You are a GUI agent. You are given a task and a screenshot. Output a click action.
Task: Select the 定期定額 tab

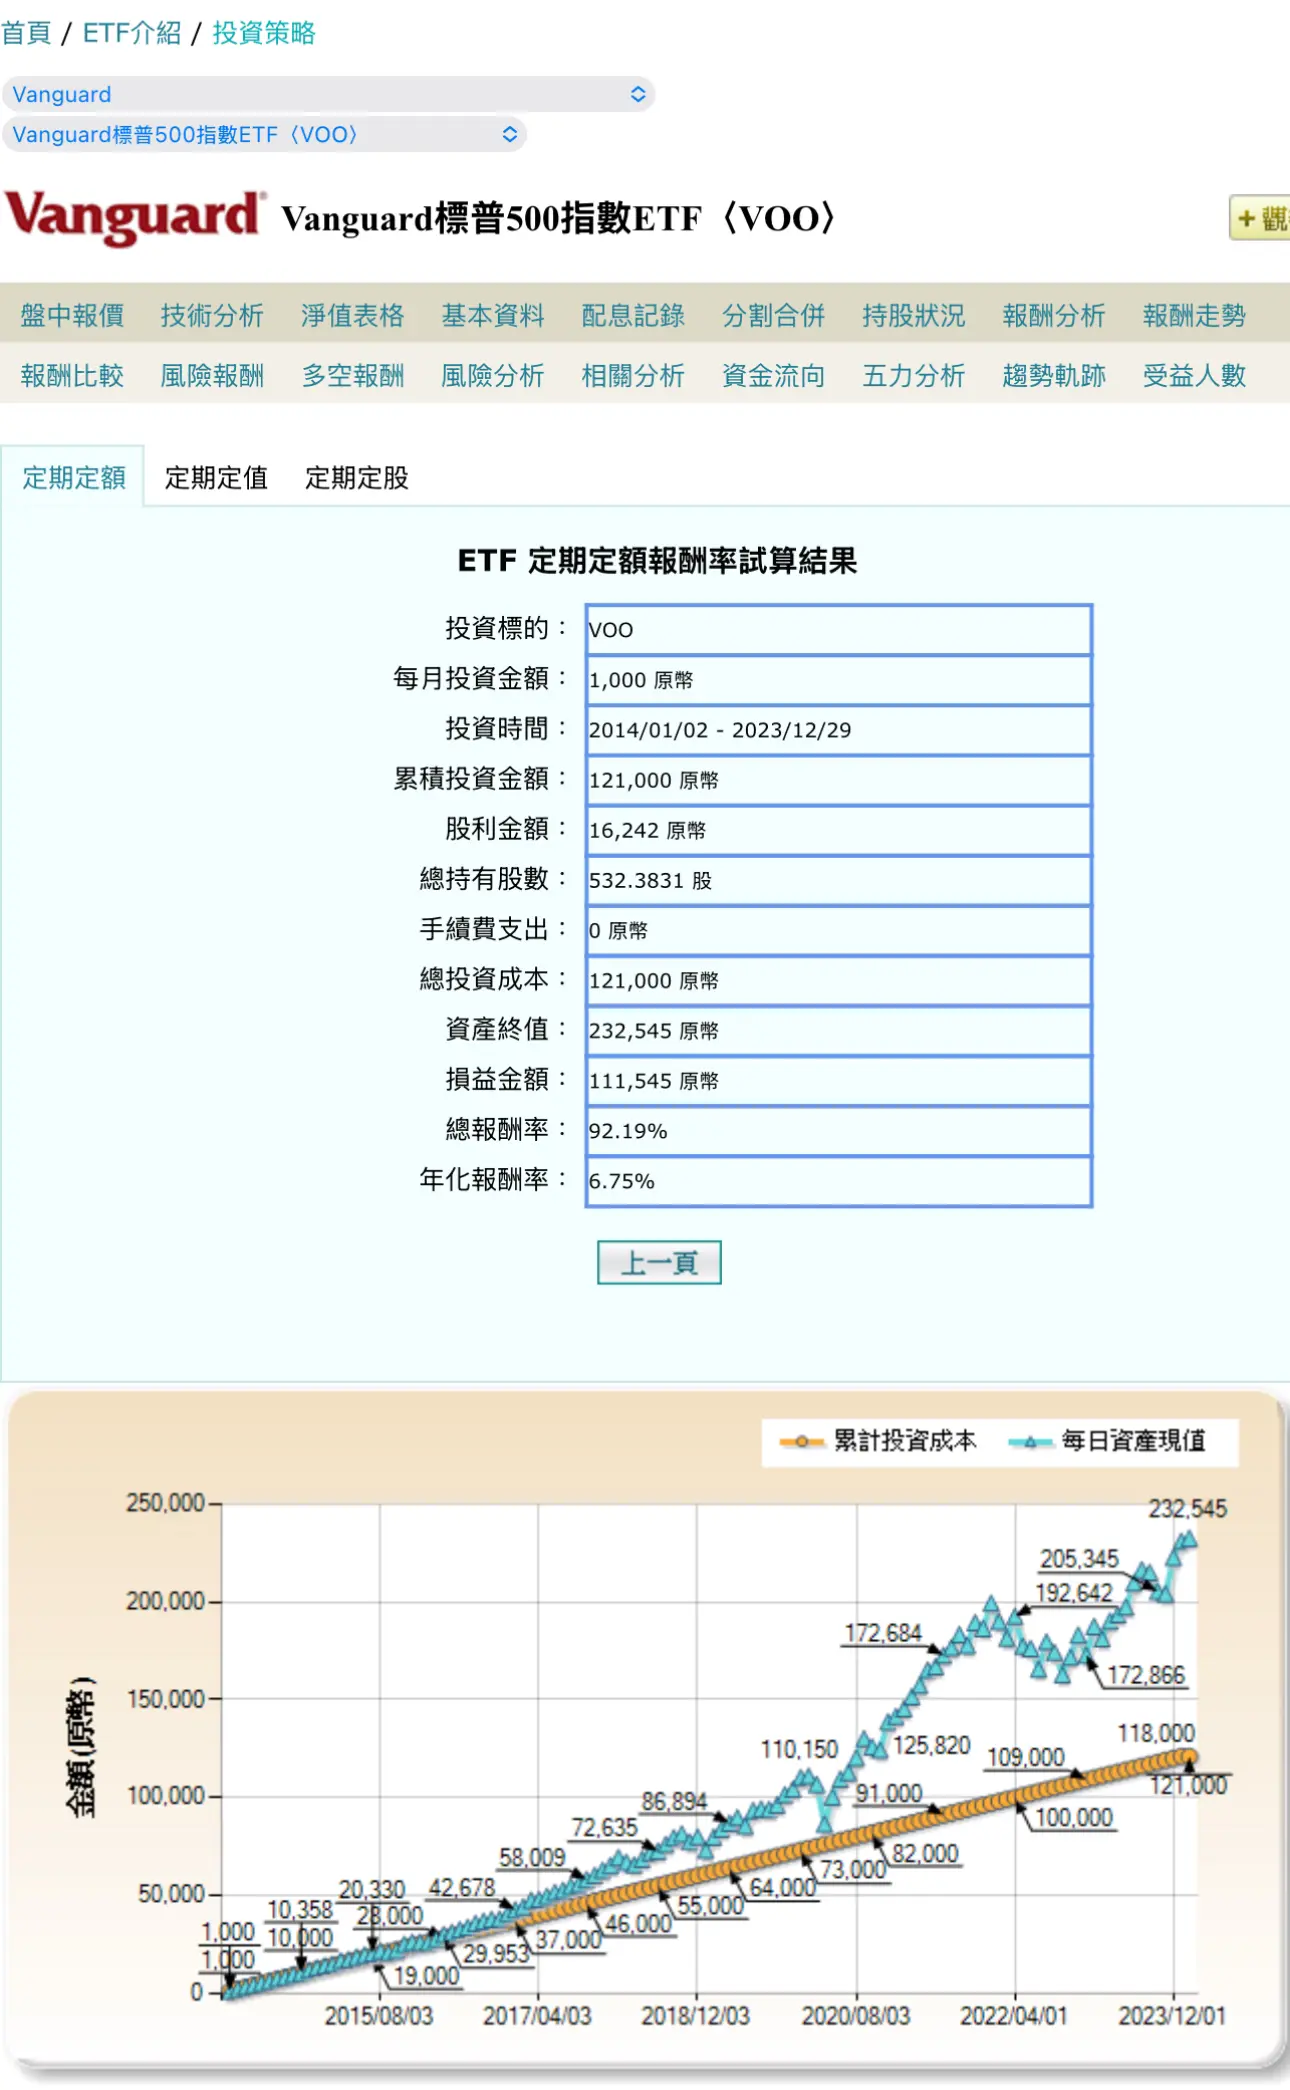tap(74, 478)
